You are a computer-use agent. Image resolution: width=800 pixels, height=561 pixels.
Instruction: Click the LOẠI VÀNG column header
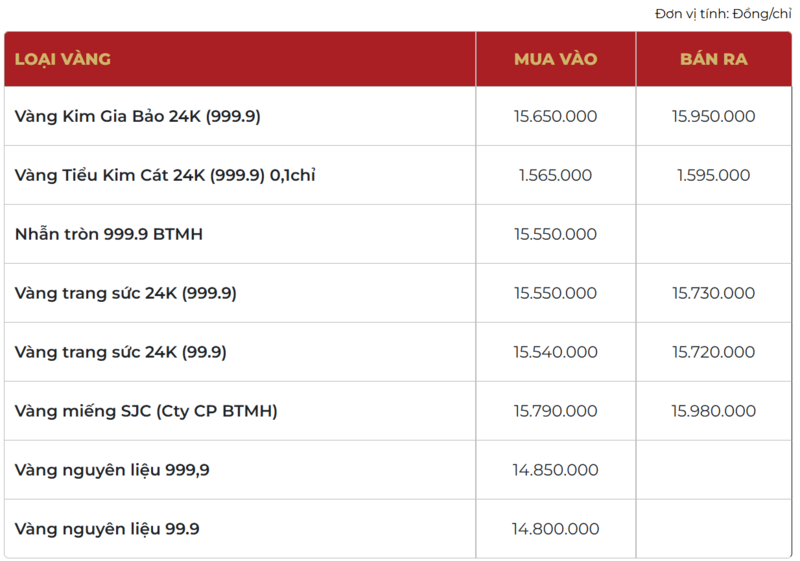pos(63,59)
